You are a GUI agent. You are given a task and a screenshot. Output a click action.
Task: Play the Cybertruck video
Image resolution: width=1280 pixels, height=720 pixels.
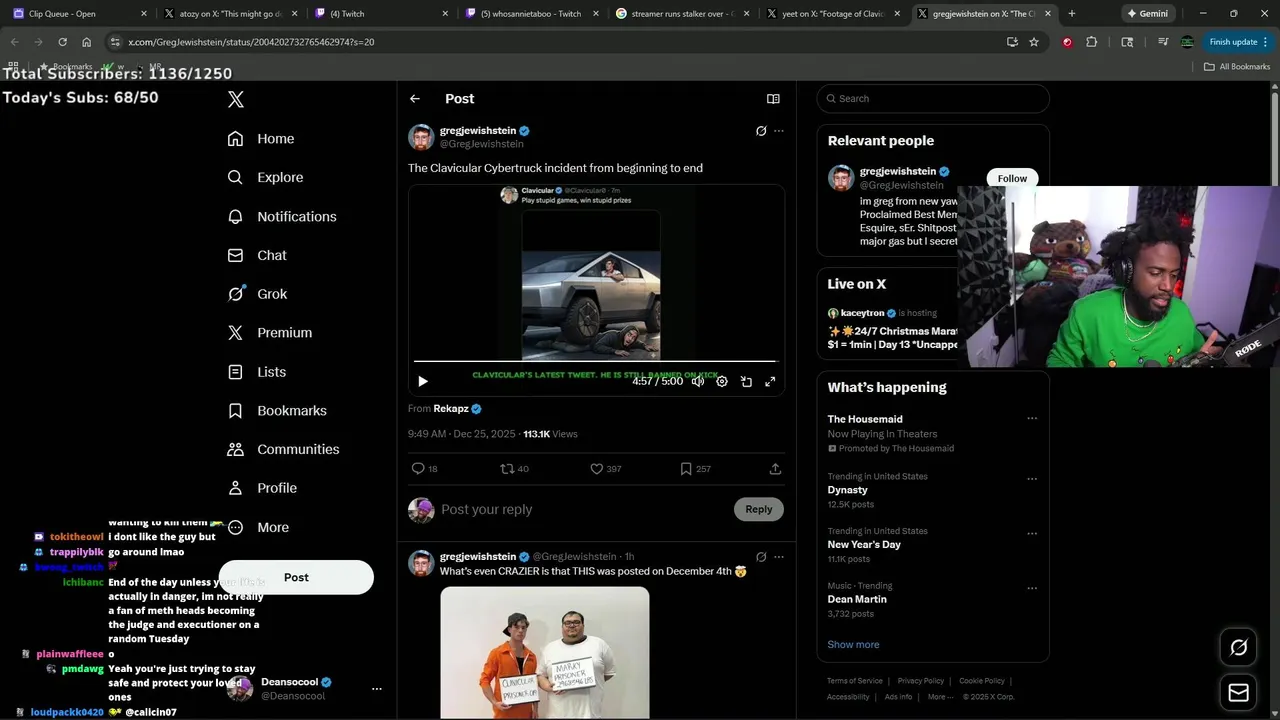pos(423,381)
